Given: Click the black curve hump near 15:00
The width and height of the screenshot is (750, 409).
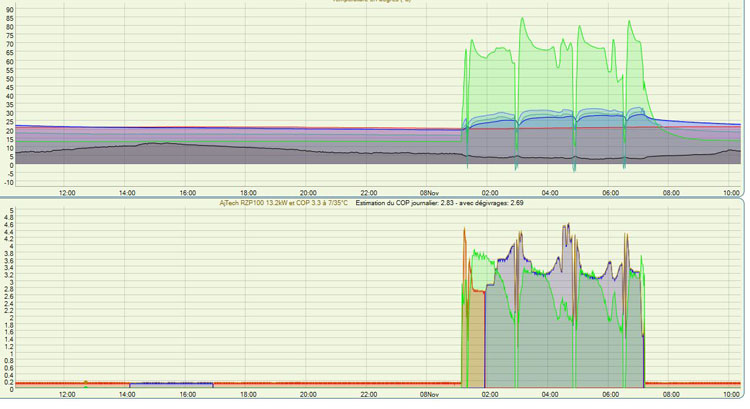Looking at the screenshot, I should point(150,143).
